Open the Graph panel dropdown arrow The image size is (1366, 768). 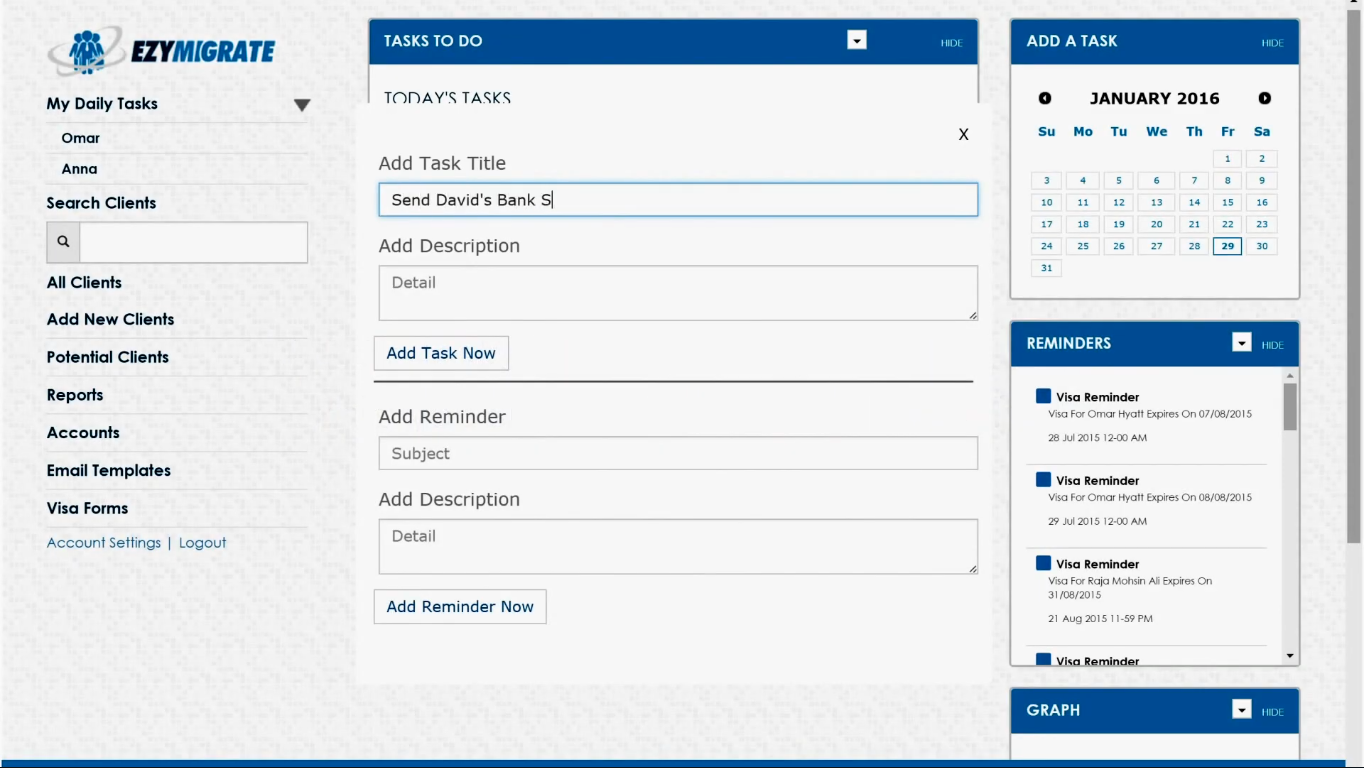pos(1241,710)
